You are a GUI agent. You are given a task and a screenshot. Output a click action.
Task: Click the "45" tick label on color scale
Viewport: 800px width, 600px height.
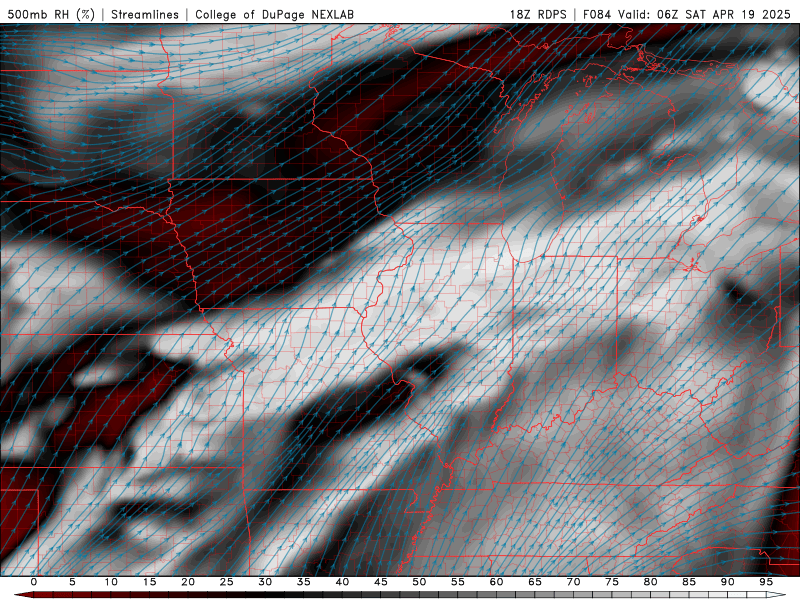[381, 582]
